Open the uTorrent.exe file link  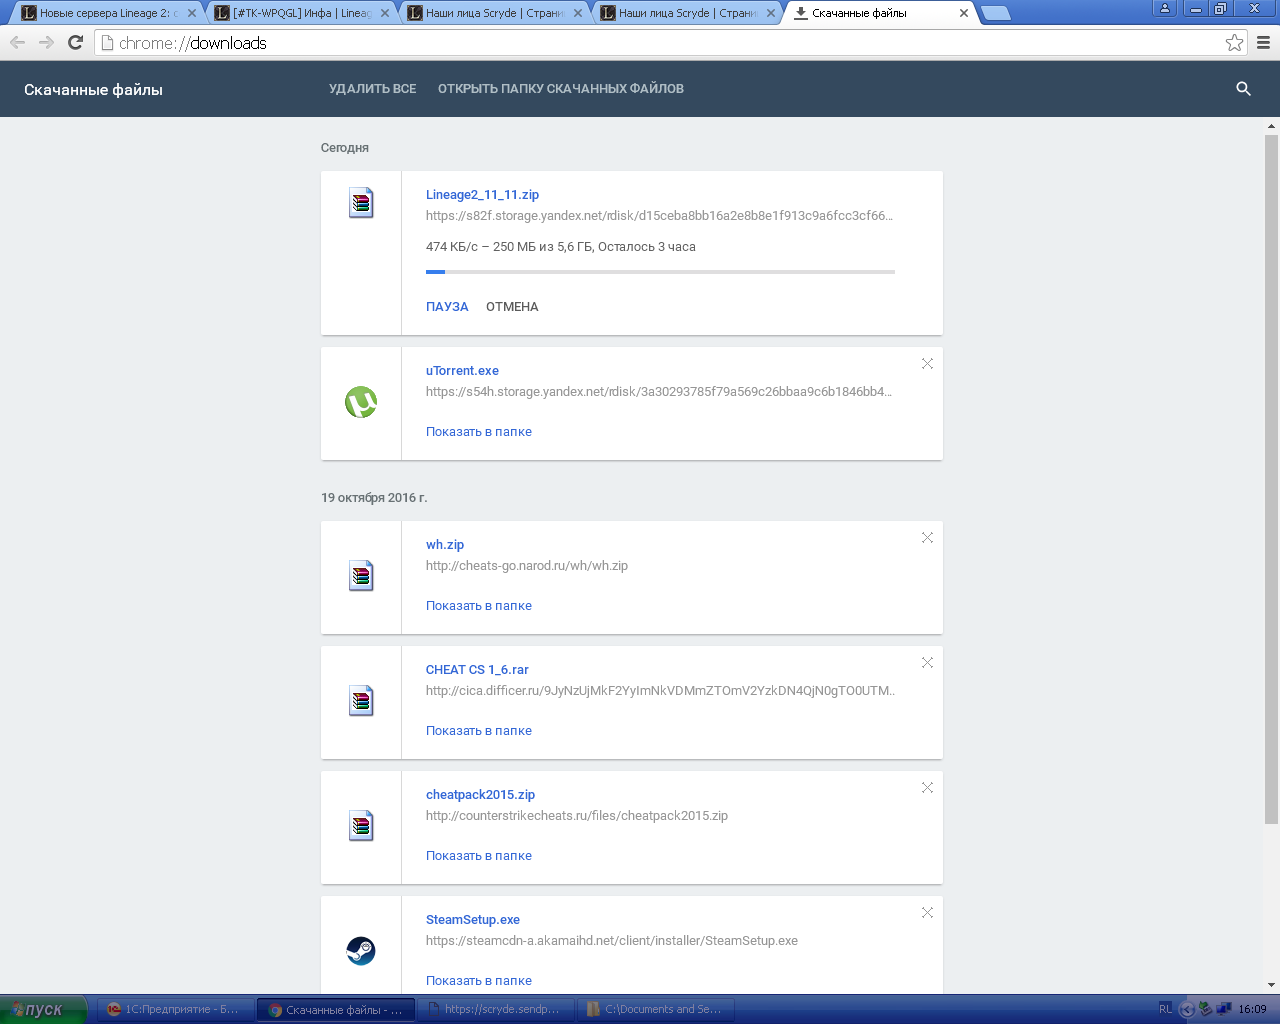coord(462,371)
